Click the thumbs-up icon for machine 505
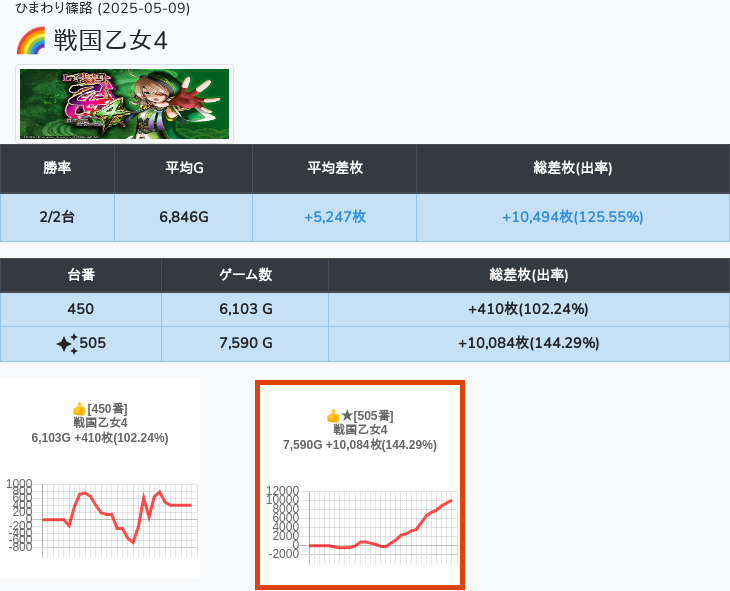The width and height of the screenshot is (730, 591). (333, 416)
